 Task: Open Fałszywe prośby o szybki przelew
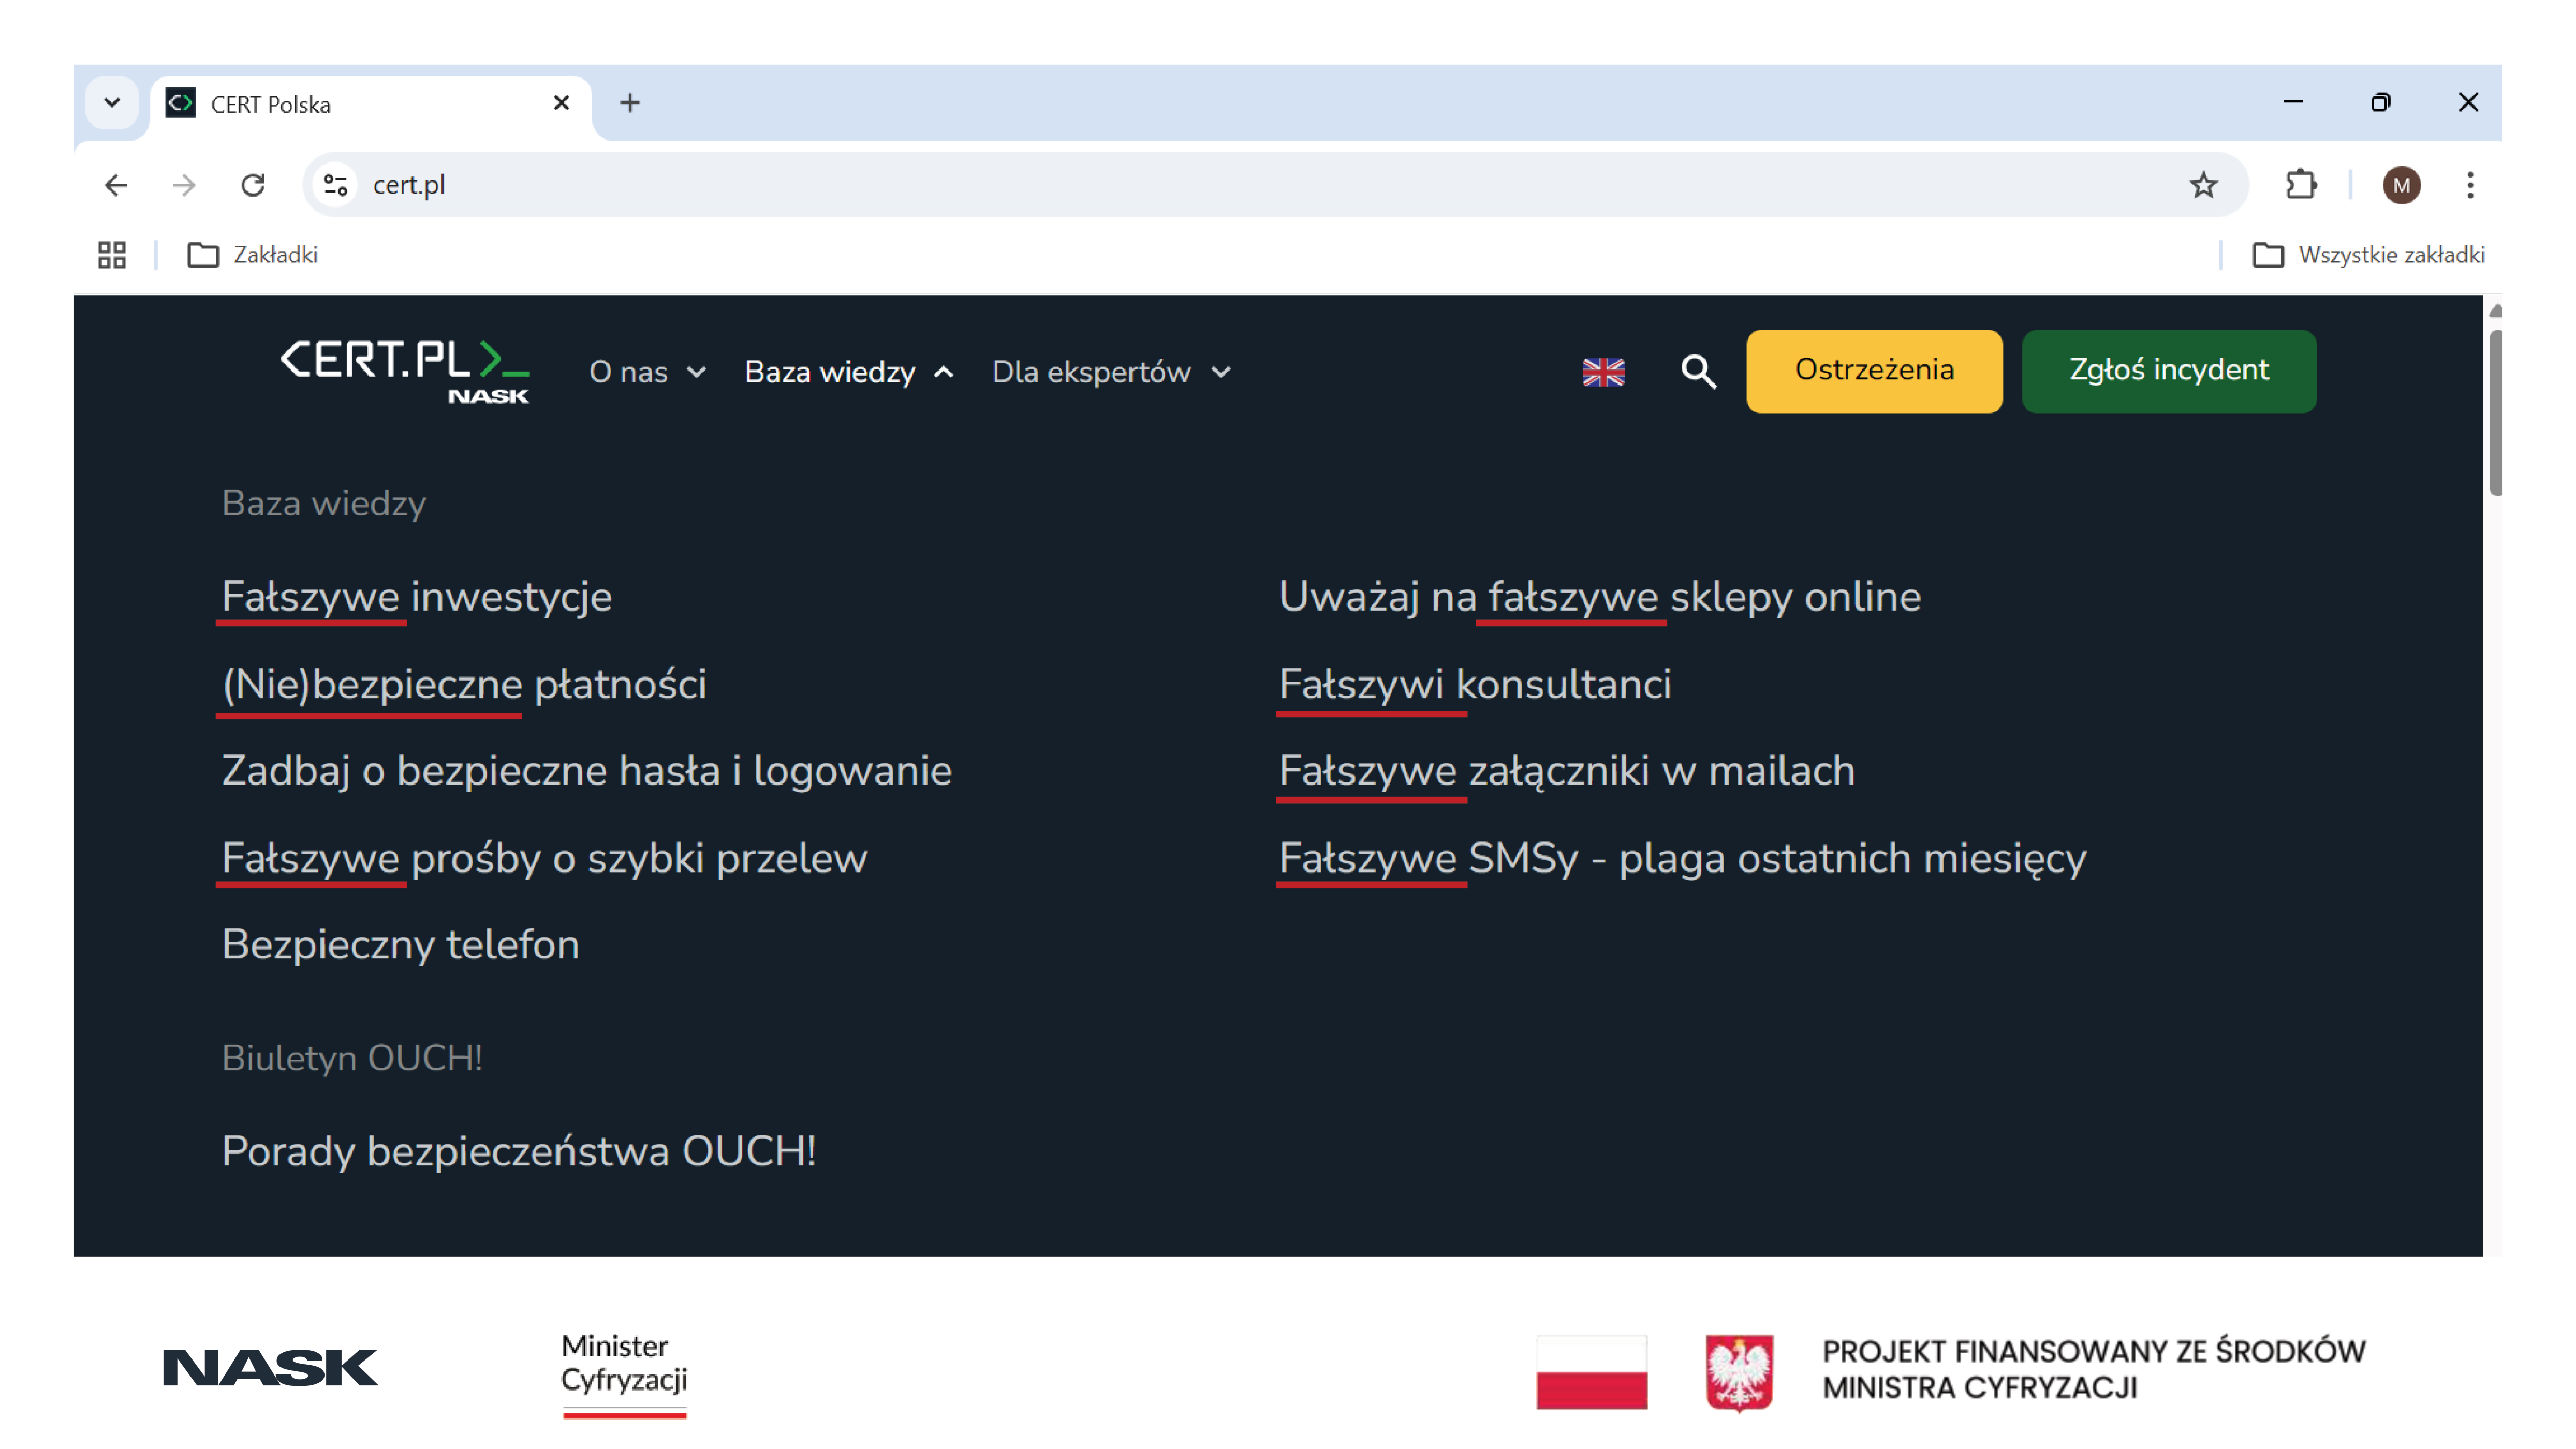(x=544, y=858)
